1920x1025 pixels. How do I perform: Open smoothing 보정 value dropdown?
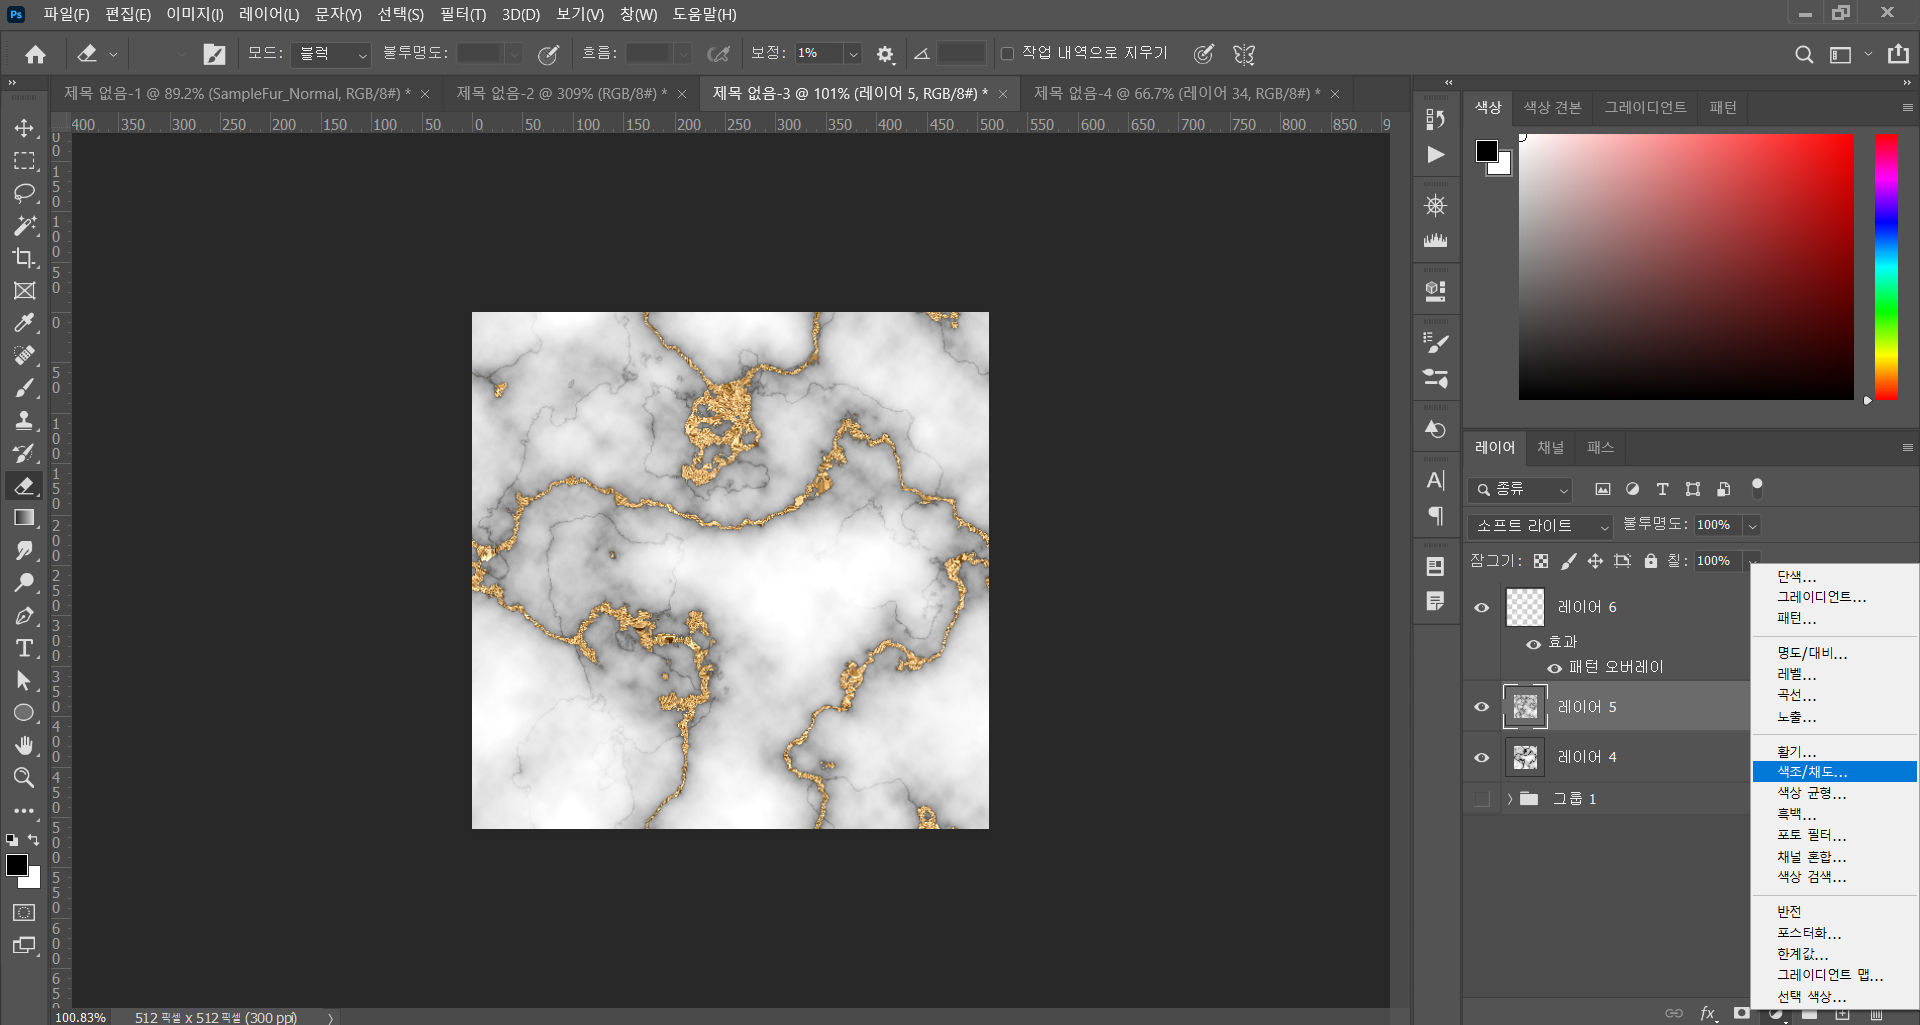click(x=853, y=54)
